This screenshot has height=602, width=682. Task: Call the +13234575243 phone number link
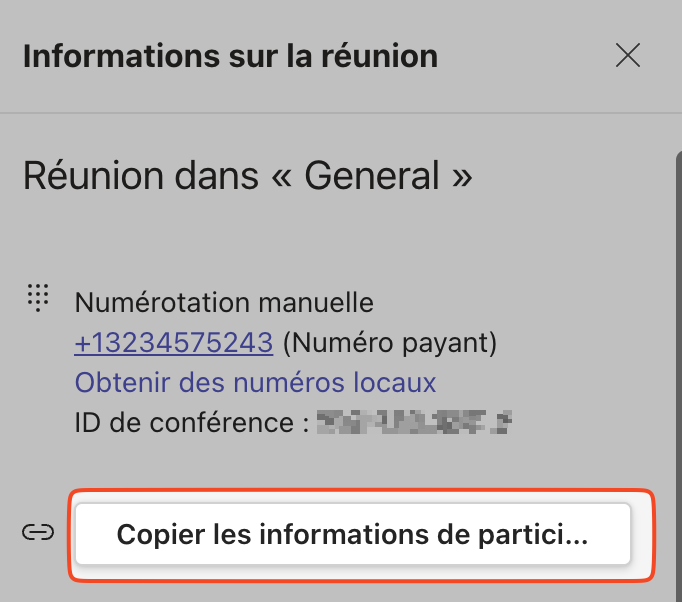pyautogui.click(x=174, y=343)
